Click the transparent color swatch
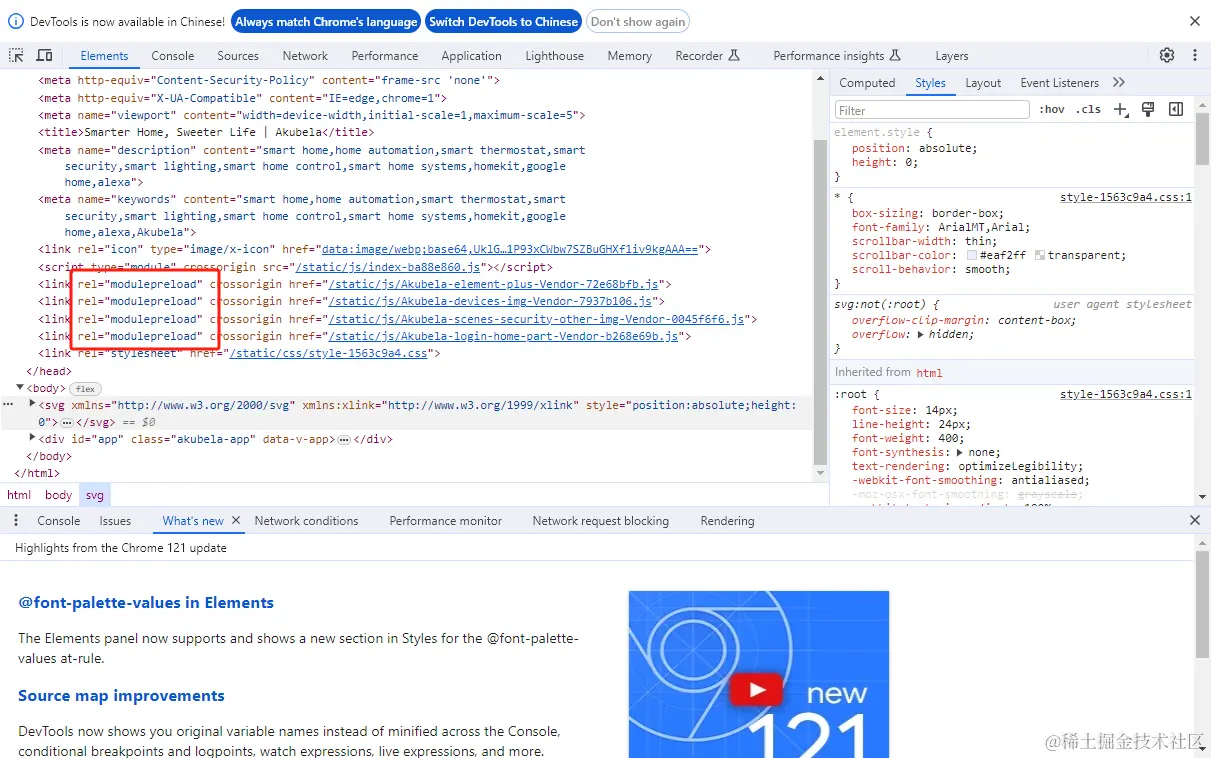The width and height of the screenshot is (1211, 758). pyautogui.click(x=1040, y=255)
